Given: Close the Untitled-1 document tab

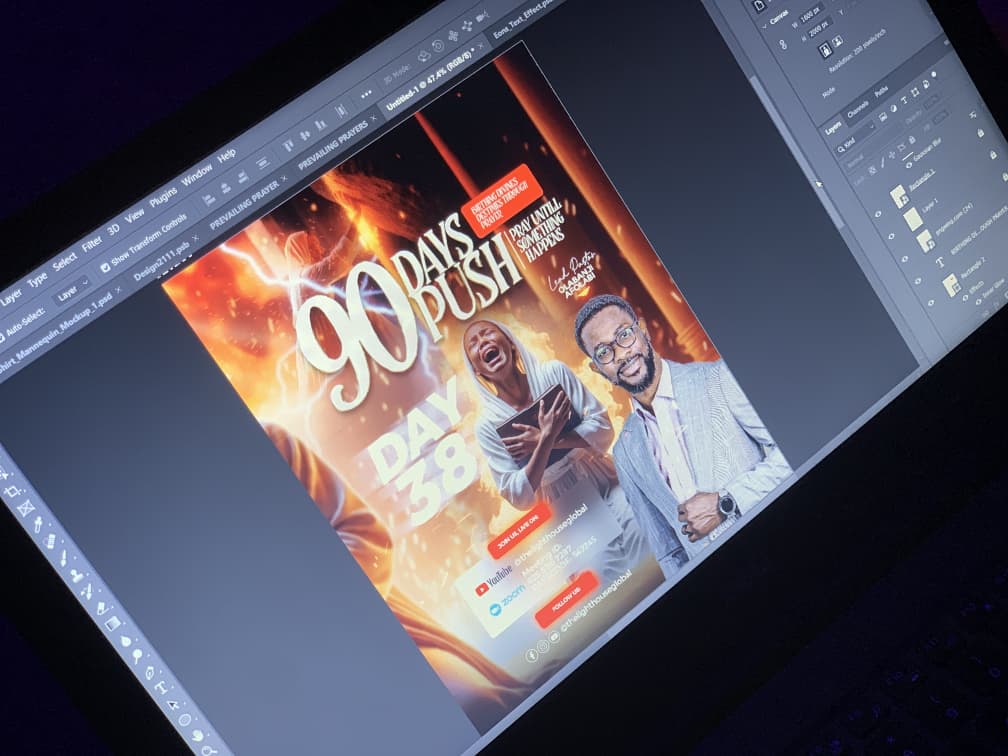Looking at the screenshot, I should pos(481,46).
